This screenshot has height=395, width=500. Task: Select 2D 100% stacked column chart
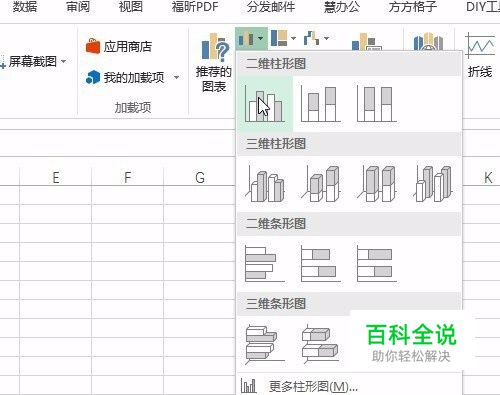(376, 104)
